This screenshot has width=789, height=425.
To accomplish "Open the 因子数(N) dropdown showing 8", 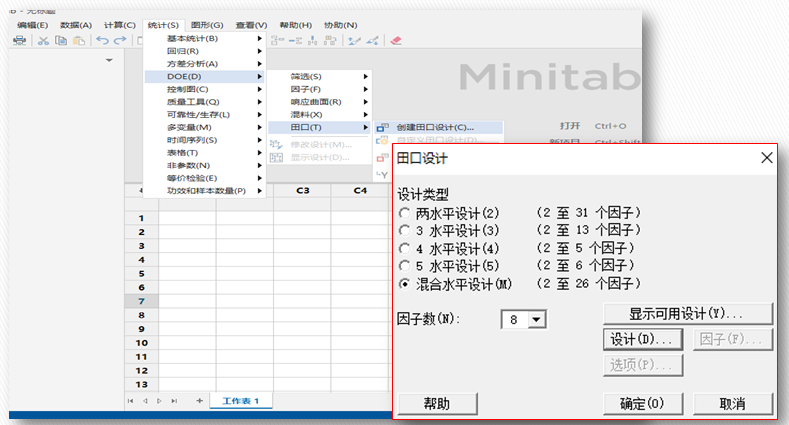I will 536,319.
